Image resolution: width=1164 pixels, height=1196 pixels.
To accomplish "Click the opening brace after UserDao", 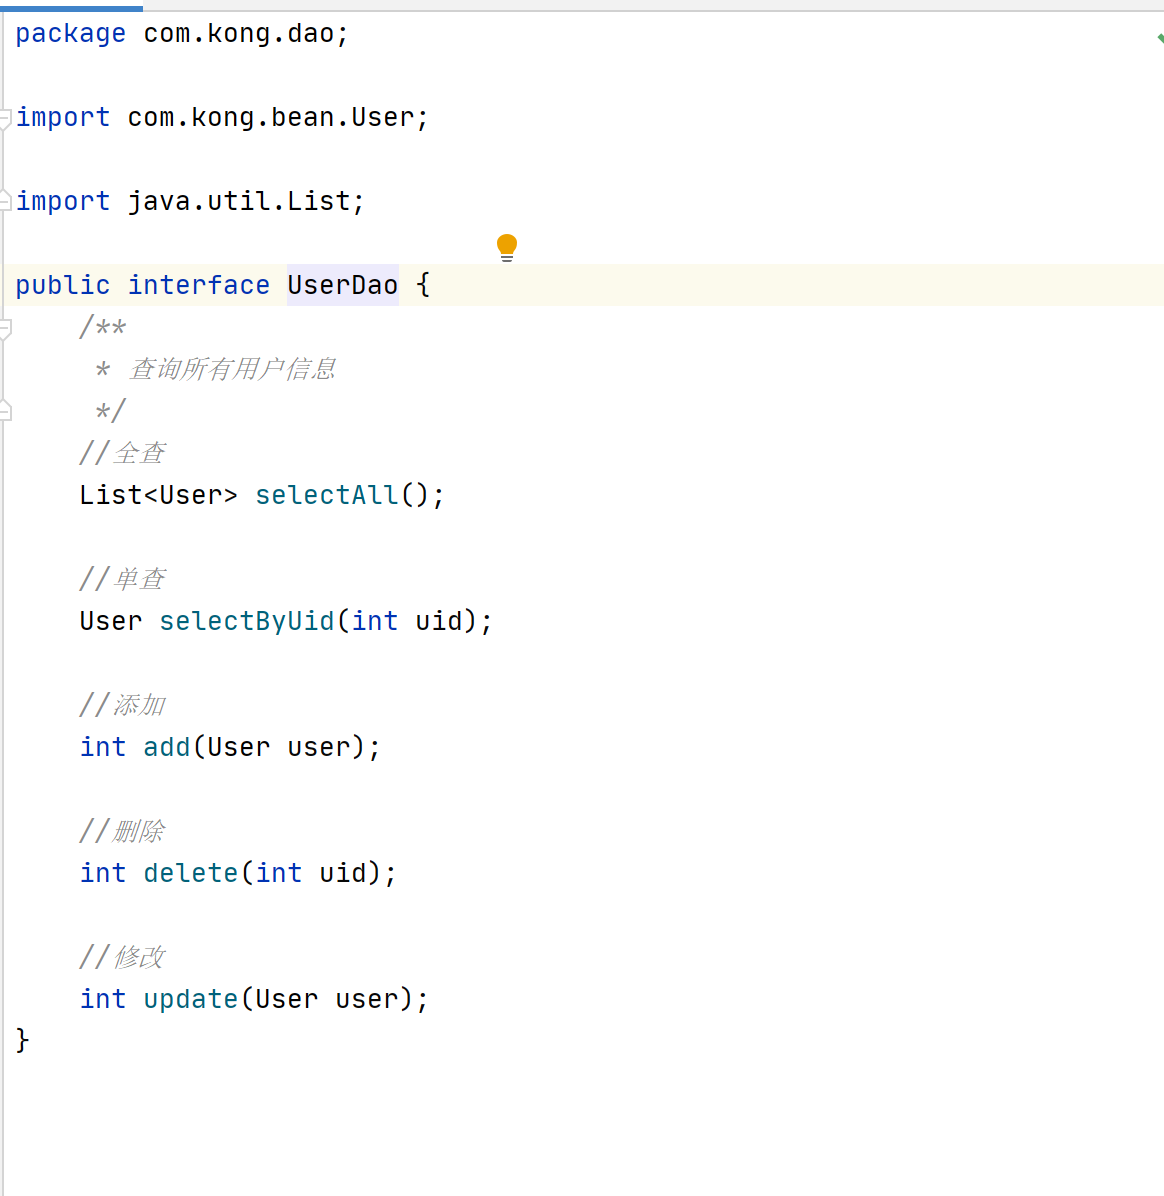I will point(423,285).
